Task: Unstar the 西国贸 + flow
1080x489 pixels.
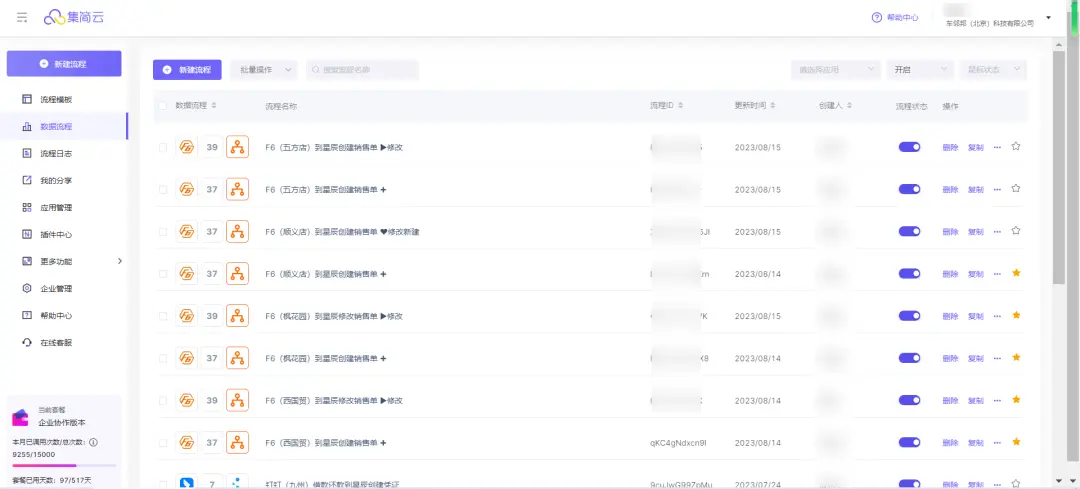Action: [1016, 441]
